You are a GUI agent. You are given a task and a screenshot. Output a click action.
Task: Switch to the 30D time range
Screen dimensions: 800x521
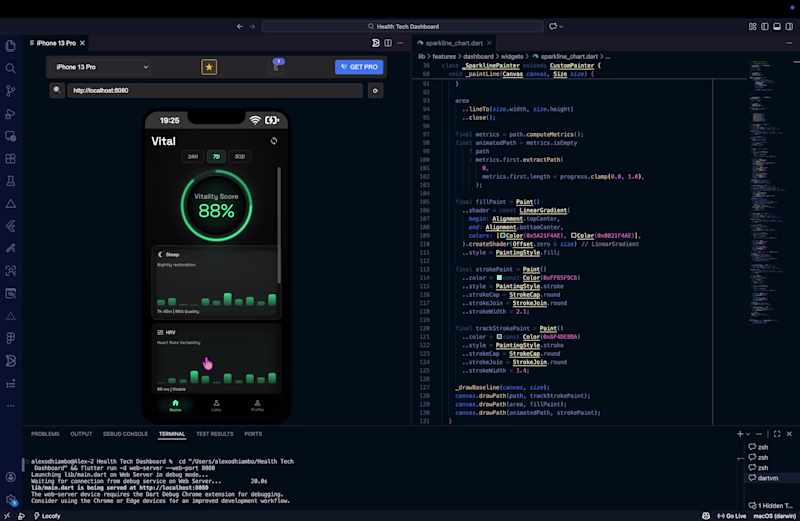(x=239, y=157)
